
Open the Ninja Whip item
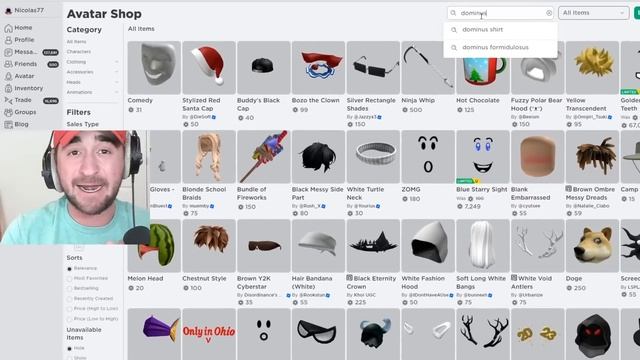click(428, 67)
